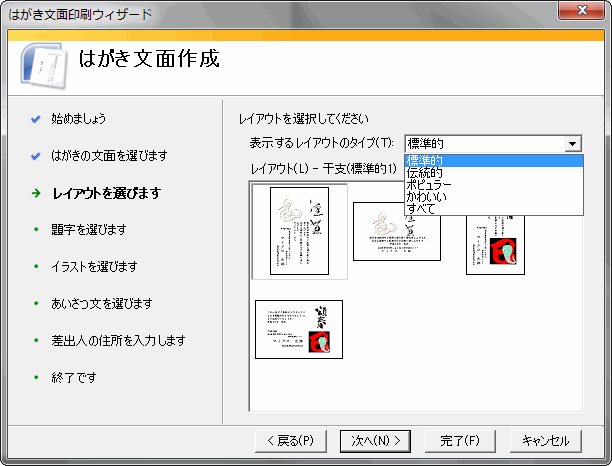Select the vertical red snake stamp layout

coord(495,244)
